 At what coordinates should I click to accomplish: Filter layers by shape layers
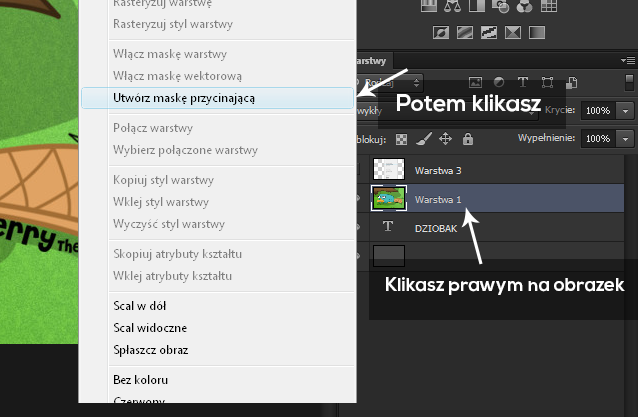click(547, 83)
